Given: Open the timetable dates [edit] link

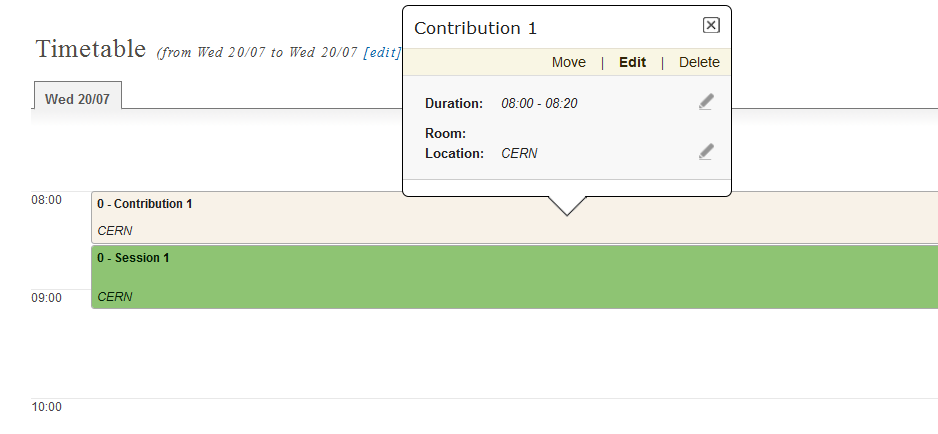Looking at the screenshot, I should [382, 52].
